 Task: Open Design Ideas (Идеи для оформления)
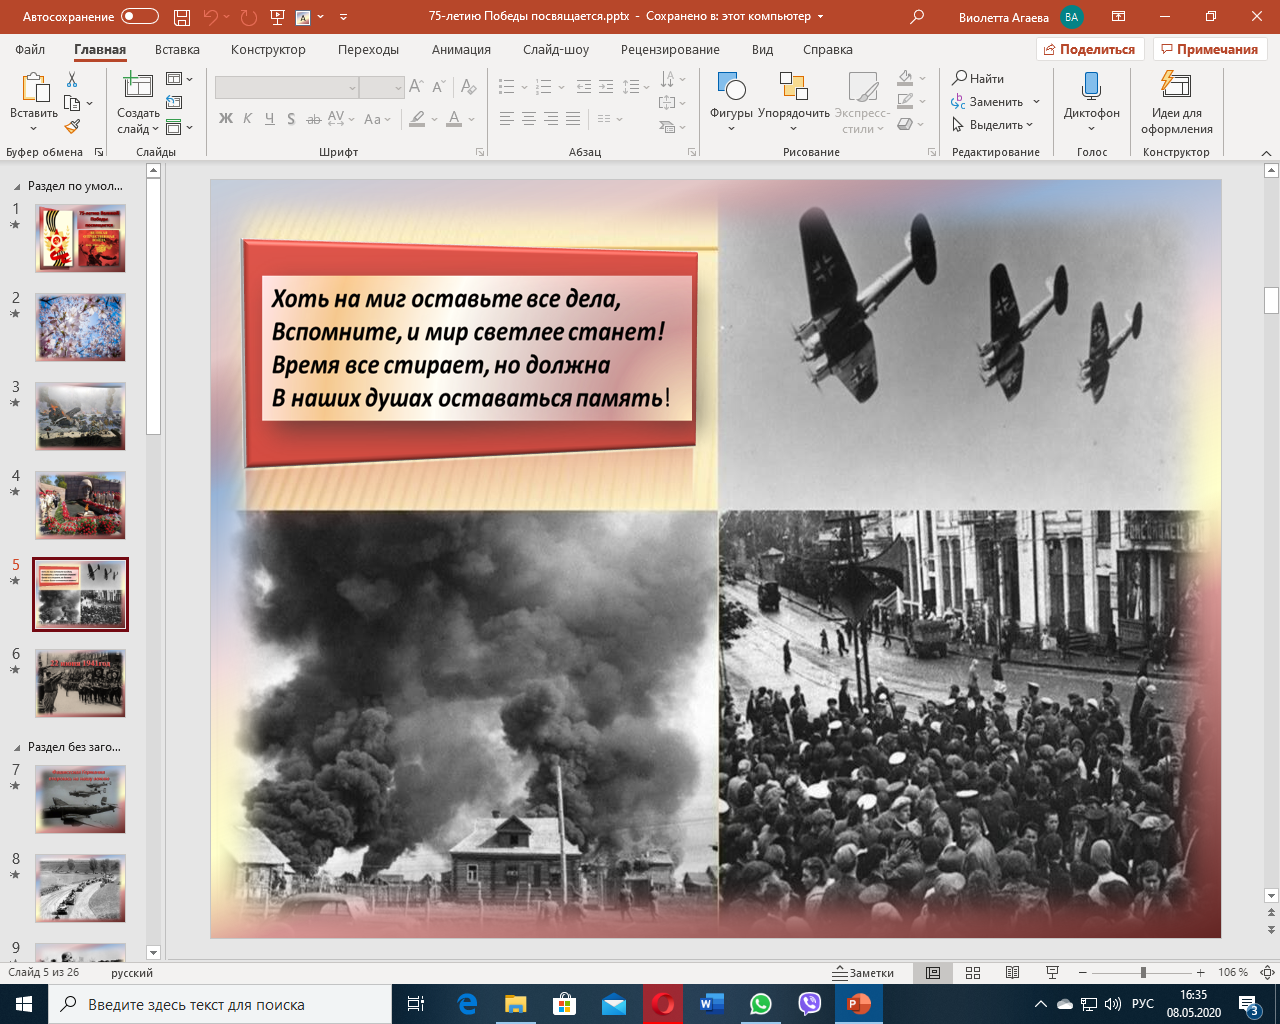1176,98
